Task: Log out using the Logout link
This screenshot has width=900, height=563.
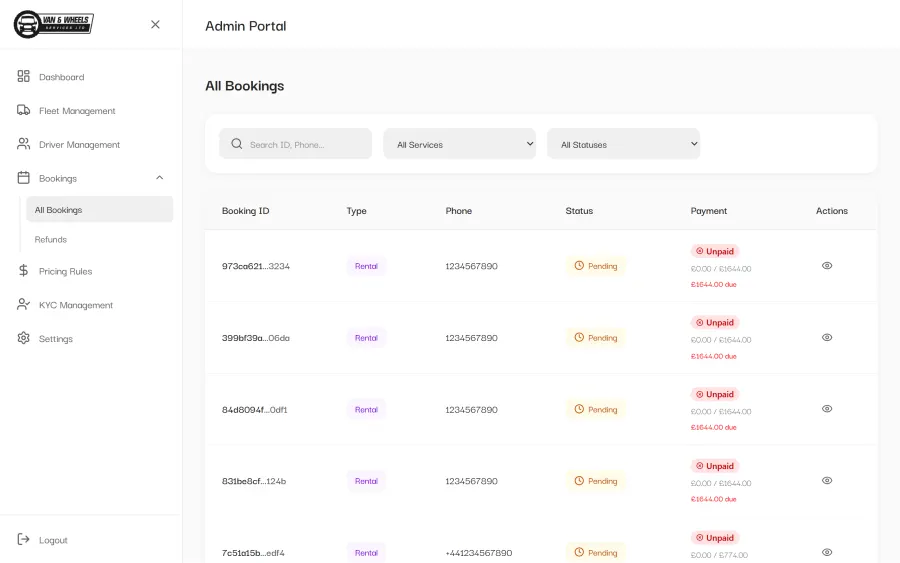Action: pos(53,540)
